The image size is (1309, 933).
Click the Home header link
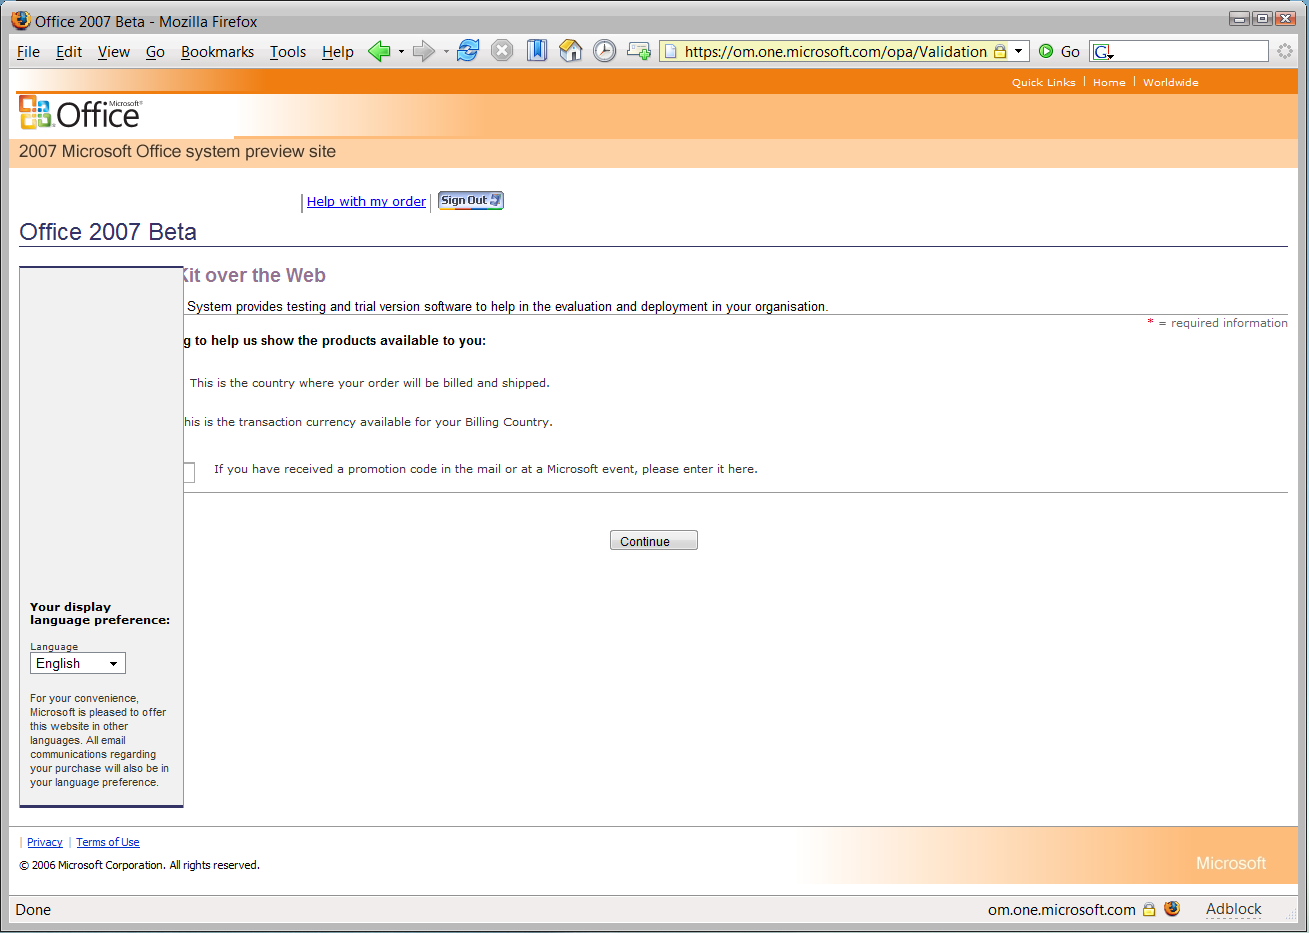pyautogui.click(x=1109, y=82)
